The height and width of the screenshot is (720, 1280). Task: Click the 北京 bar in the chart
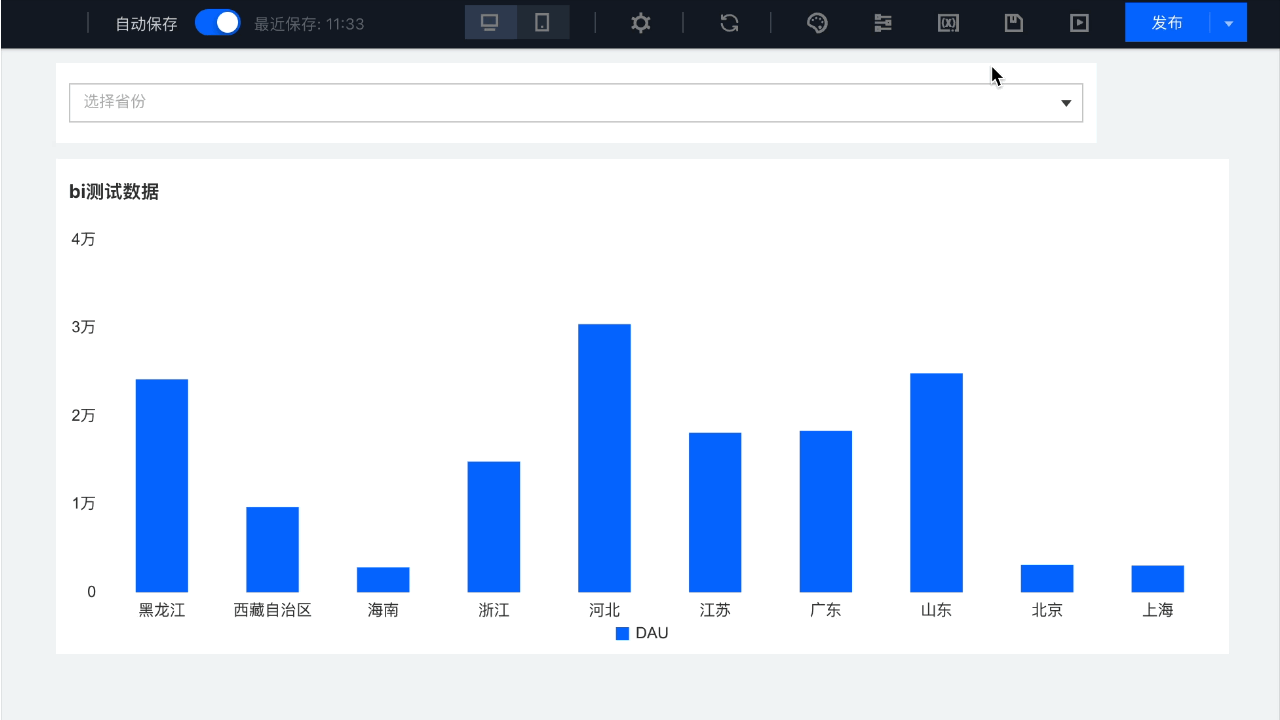tap(1047, 579)
